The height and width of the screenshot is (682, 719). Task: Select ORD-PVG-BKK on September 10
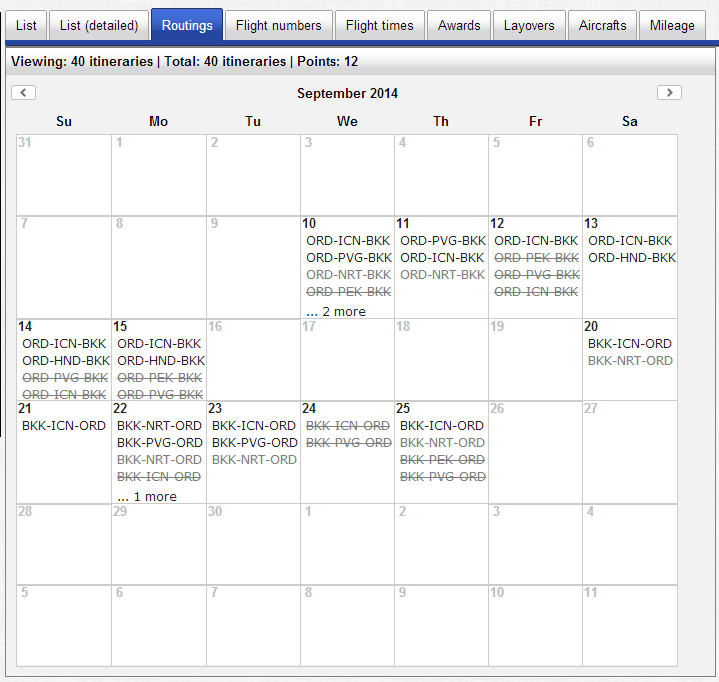349,258
